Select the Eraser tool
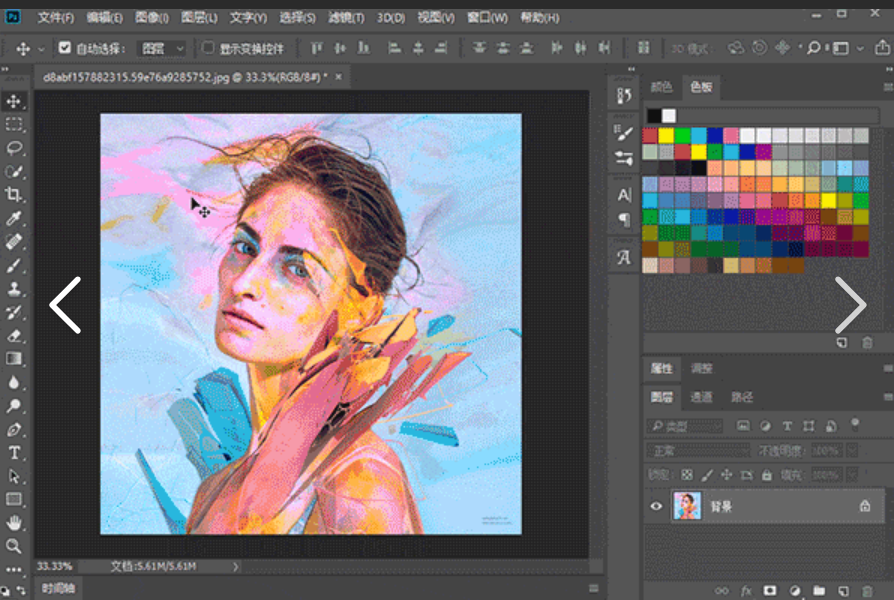 pyautogui.click(x=14, y=335)
